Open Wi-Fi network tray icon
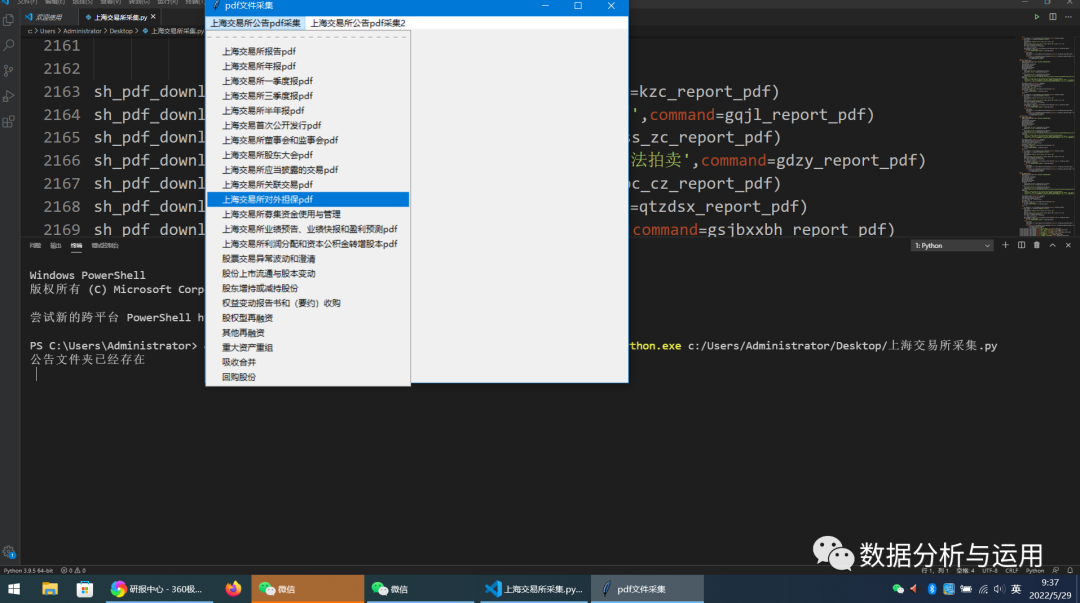This screenshot has width=1080, height=603. [983, 589]
